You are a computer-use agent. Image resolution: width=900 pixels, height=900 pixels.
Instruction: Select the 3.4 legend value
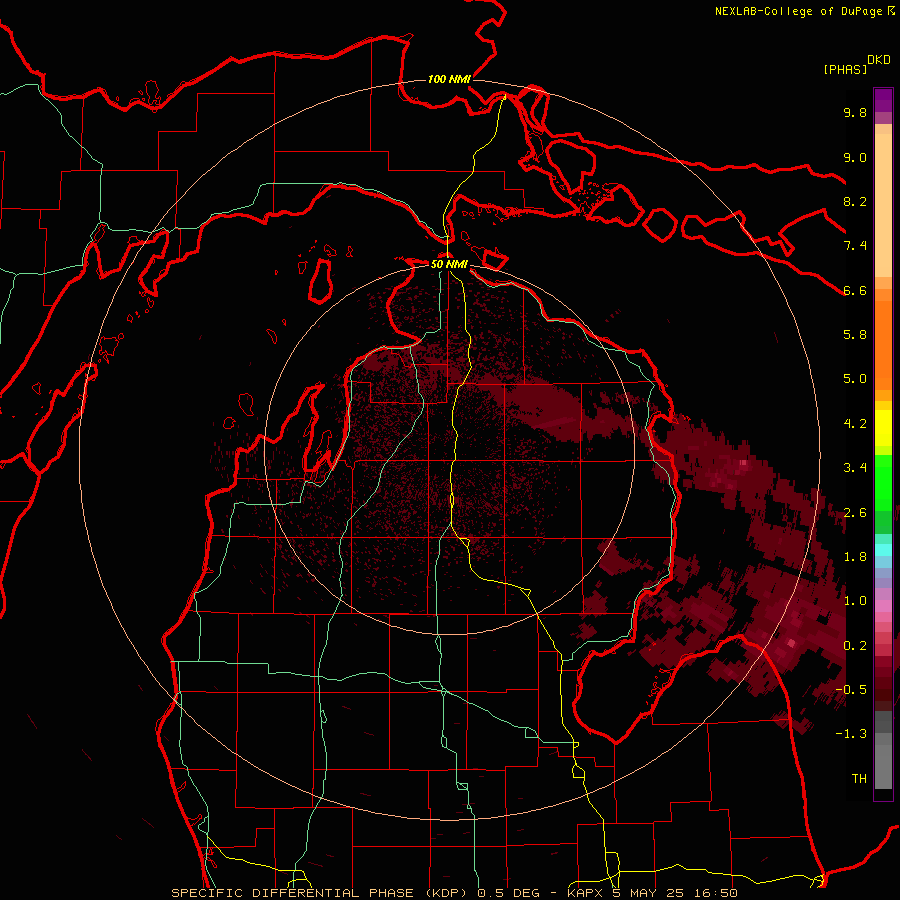tap(855, 468)
